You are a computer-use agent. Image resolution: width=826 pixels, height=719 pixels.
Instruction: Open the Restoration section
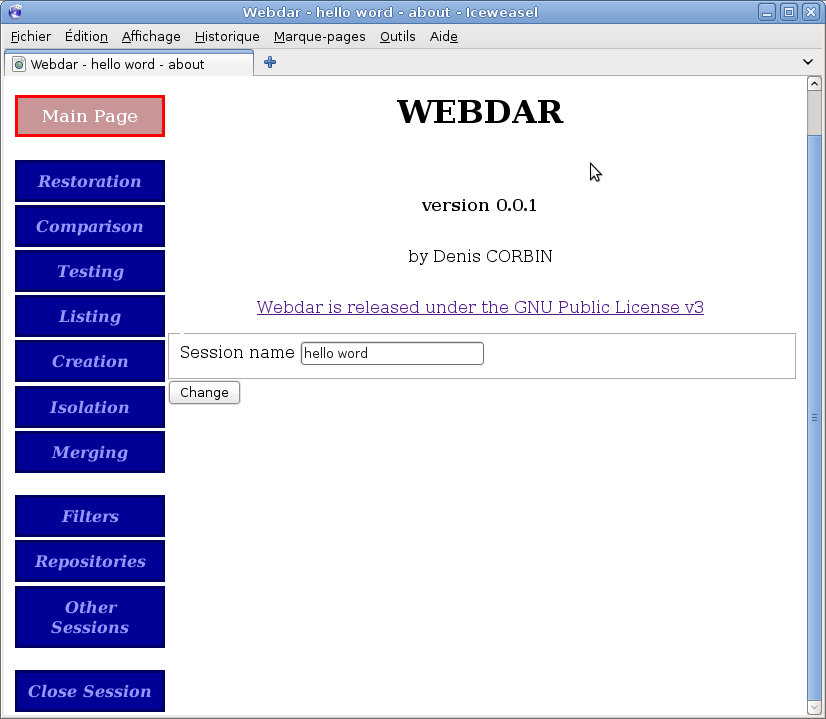(x=89, y=181)
